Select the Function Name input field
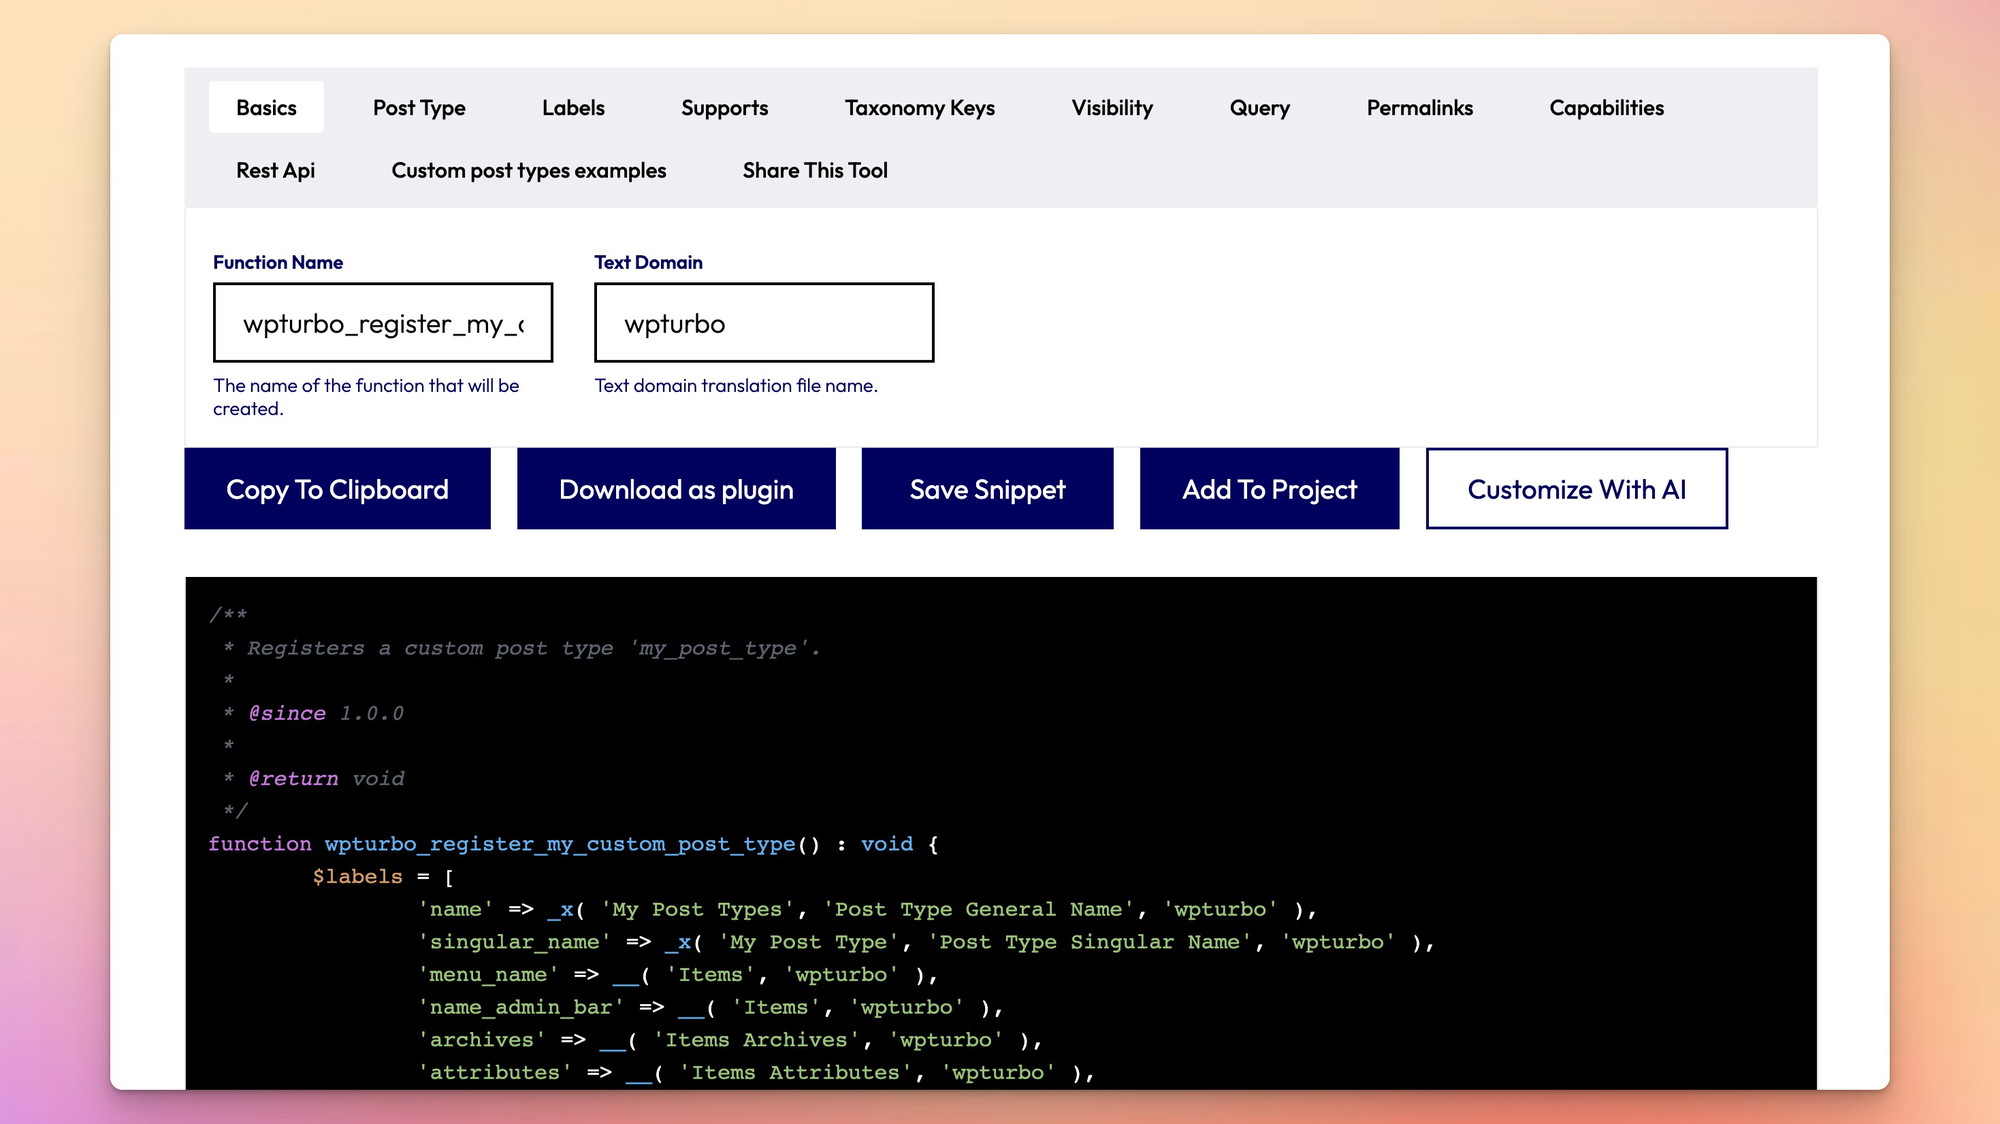Image resolution: width=2000 pixels, height=1124 pixels. tap(382, 322)
